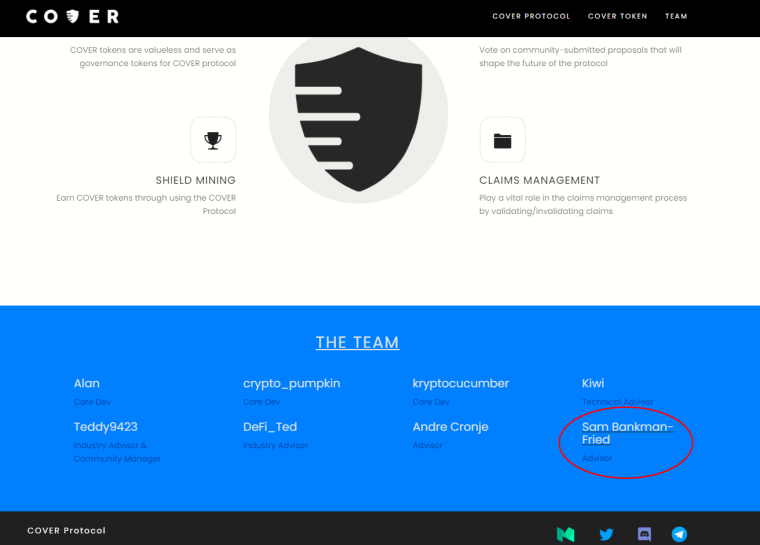Click the COVER logo in header
The height and width of the screenshot is (545, 760).
tap(72, 16)
